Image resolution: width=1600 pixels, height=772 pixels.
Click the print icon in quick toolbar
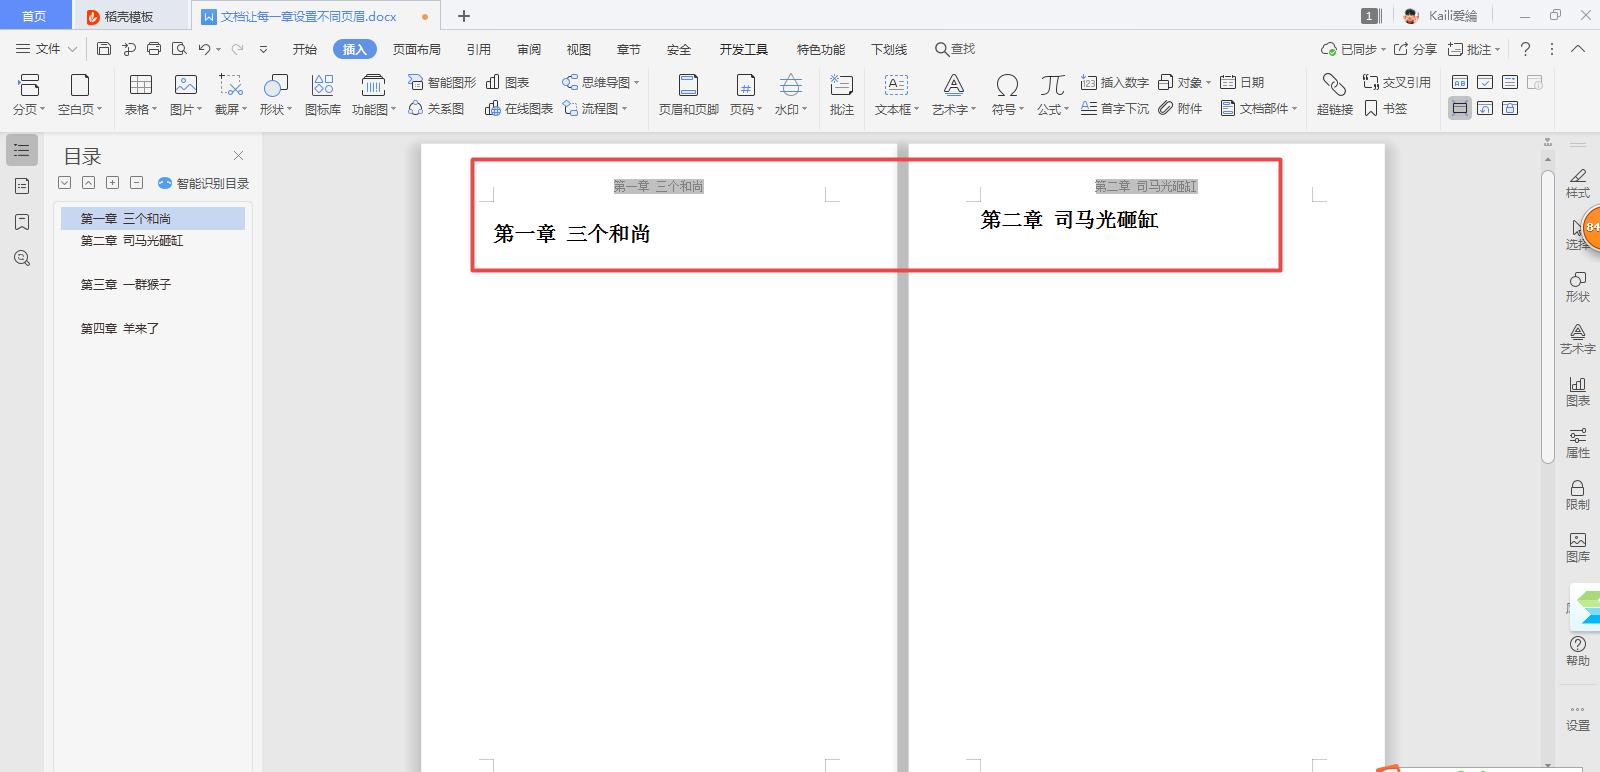[x=154, y=48]
